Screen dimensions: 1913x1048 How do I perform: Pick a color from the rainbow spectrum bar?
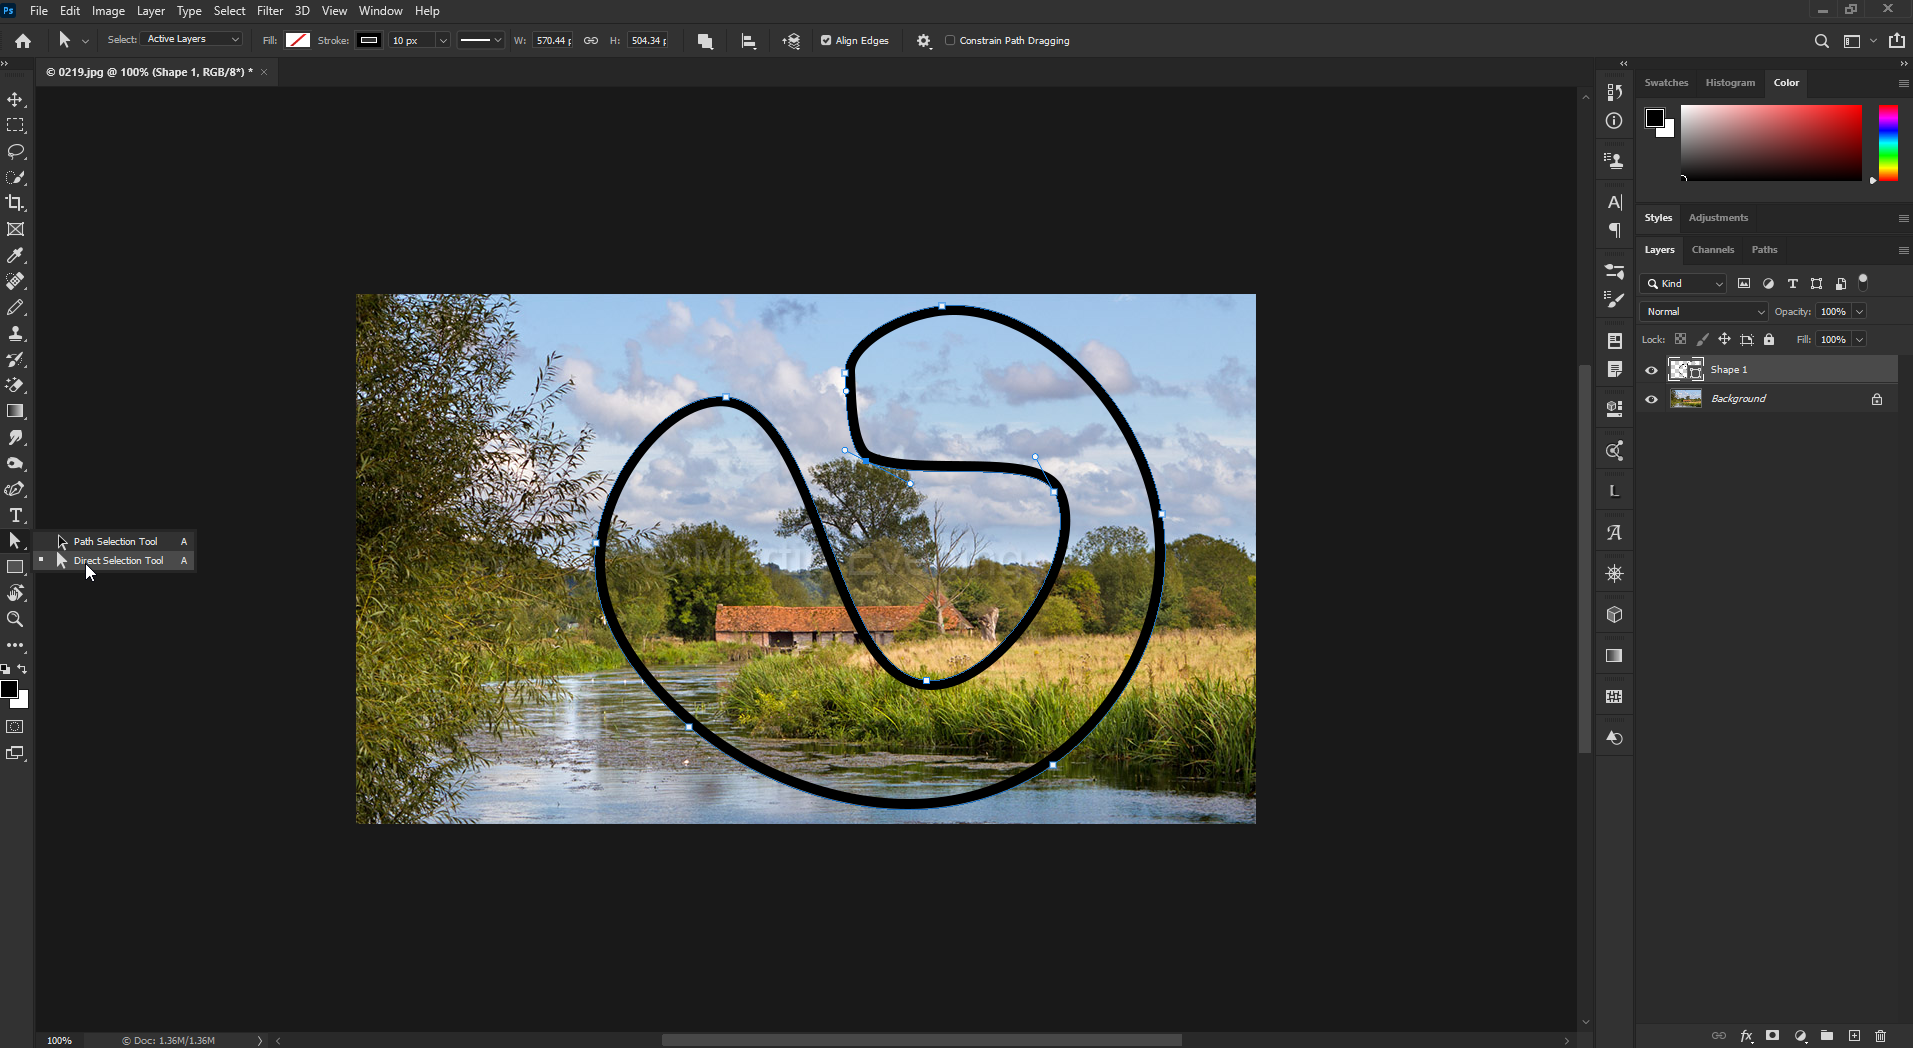pos(1887,143)
